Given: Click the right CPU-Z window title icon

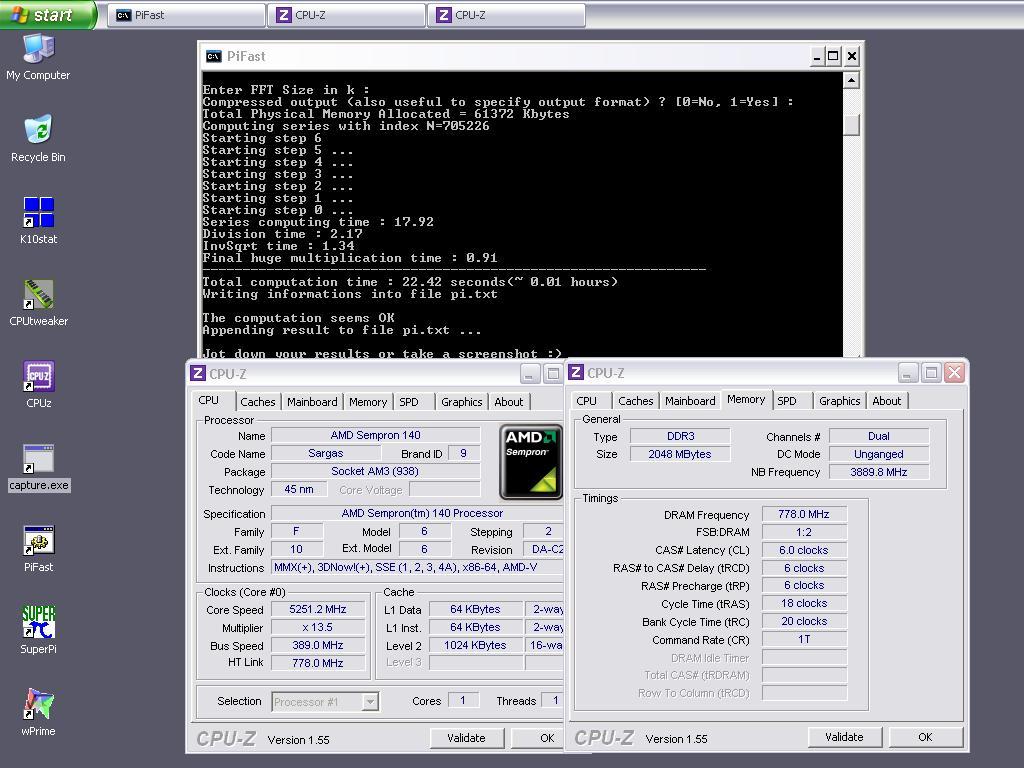Looking at the screenshot, I should coord(575,372).
